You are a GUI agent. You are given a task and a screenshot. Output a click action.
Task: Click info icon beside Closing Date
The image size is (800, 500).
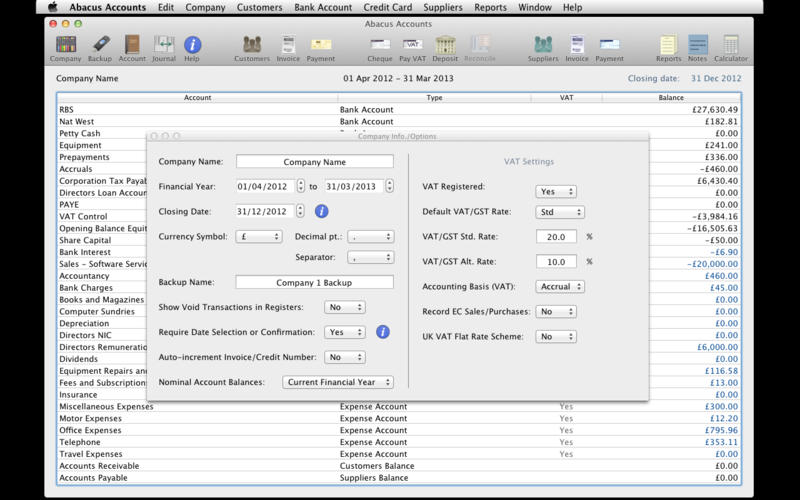pyautogui.click(x=321, y=211)
